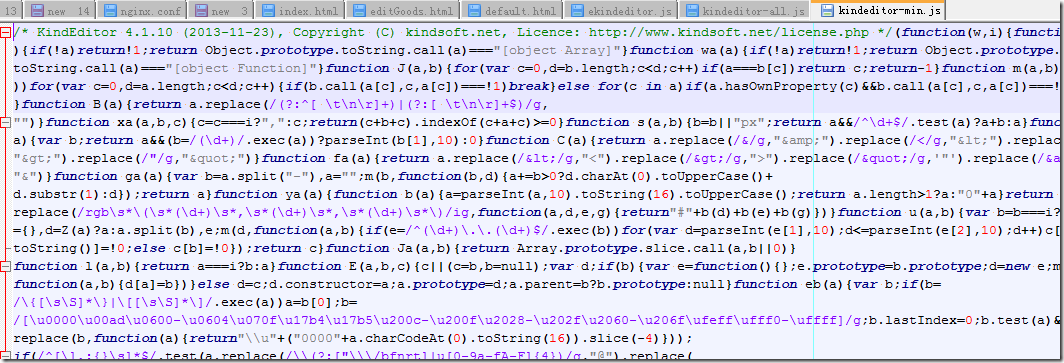Click the save-state icon on index.html tab
1064x363 pixels.
pyautogui.click(x=268, y=12)
